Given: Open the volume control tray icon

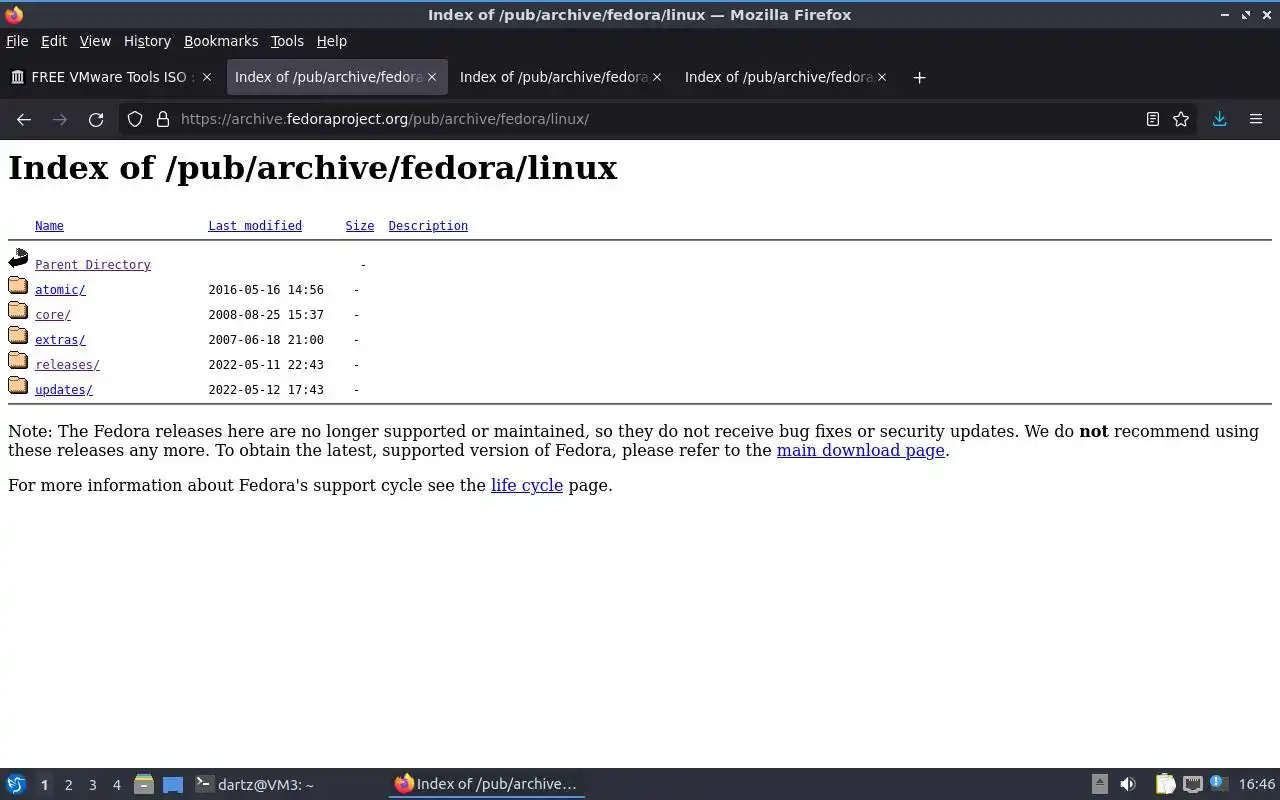Looking at the screenshot, I should click(1128, 784).
